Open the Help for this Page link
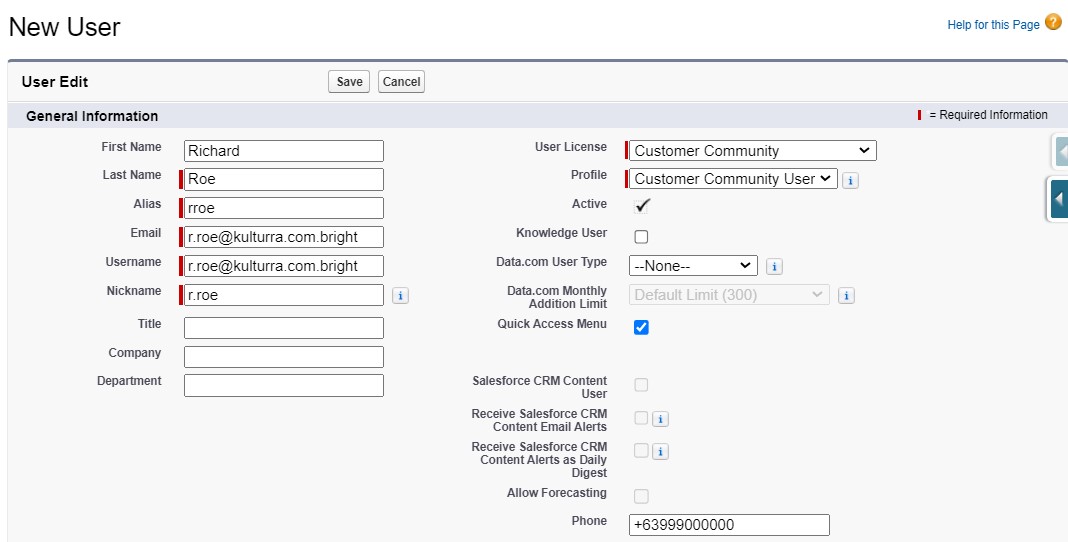Viewport: 1068px width, 542px height. [x=992, y=25]
